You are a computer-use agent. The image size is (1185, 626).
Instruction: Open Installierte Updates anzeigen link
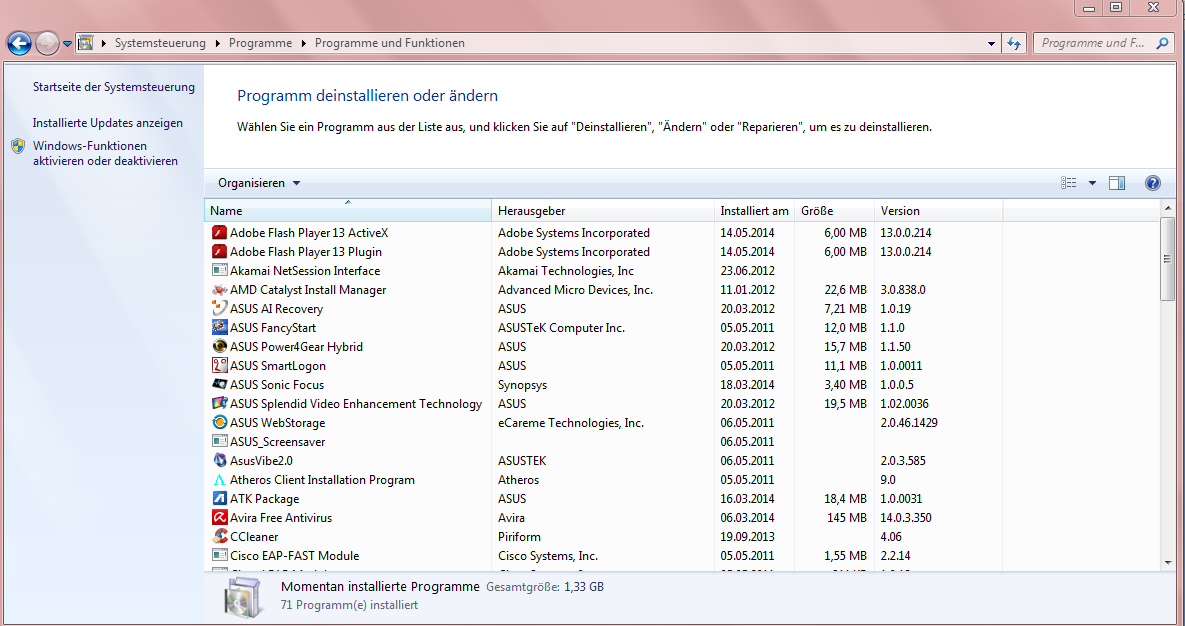(x=107, y=122)
